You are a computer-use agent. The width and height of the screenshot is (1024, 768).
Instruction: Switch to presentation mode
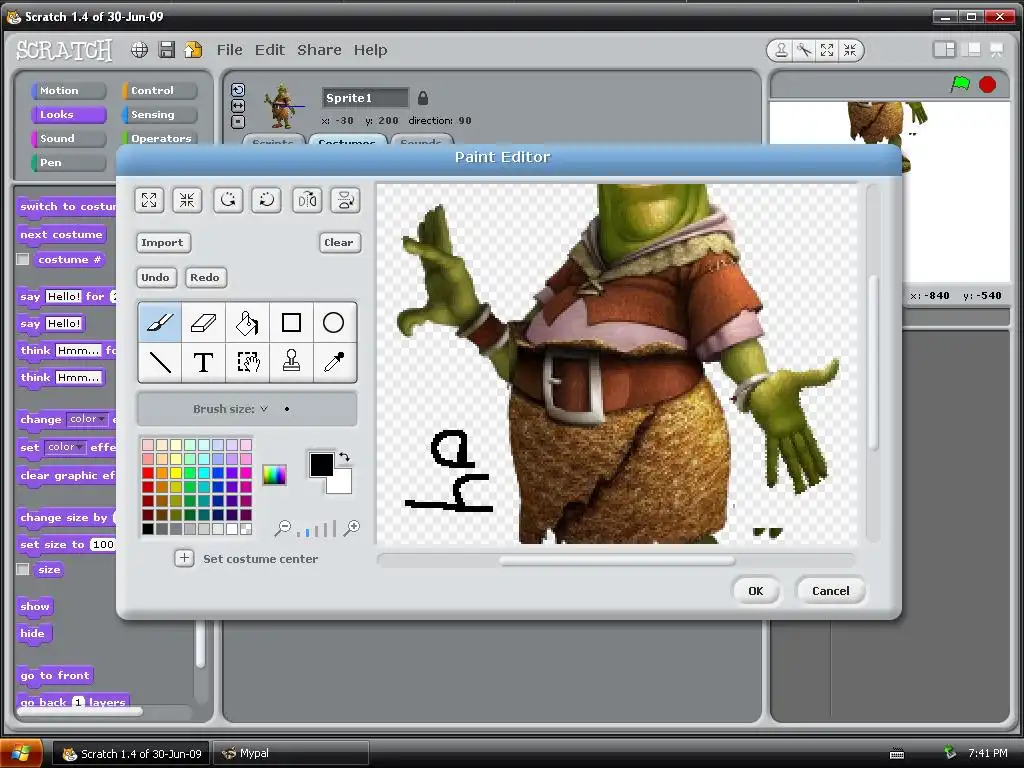tap(997, 50)
